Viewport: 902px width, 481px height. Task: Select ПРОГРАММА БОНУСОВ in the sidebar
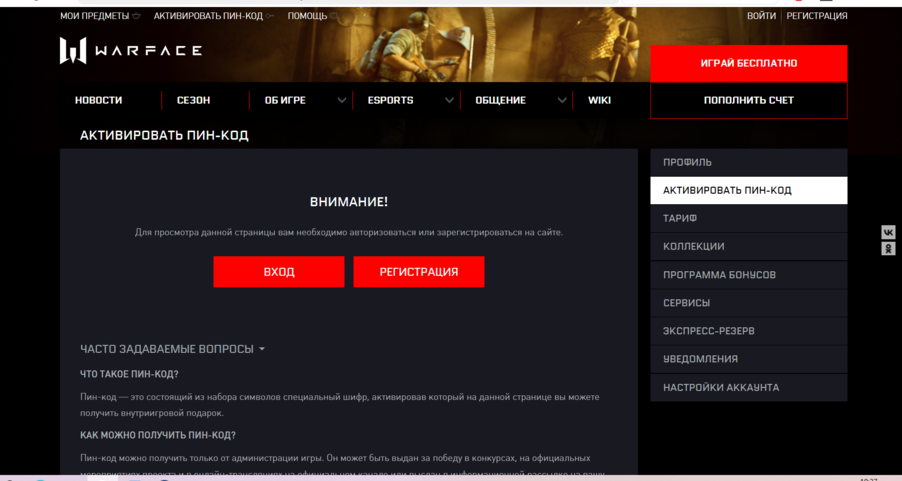pyautogui.click(x=748, y=275)
